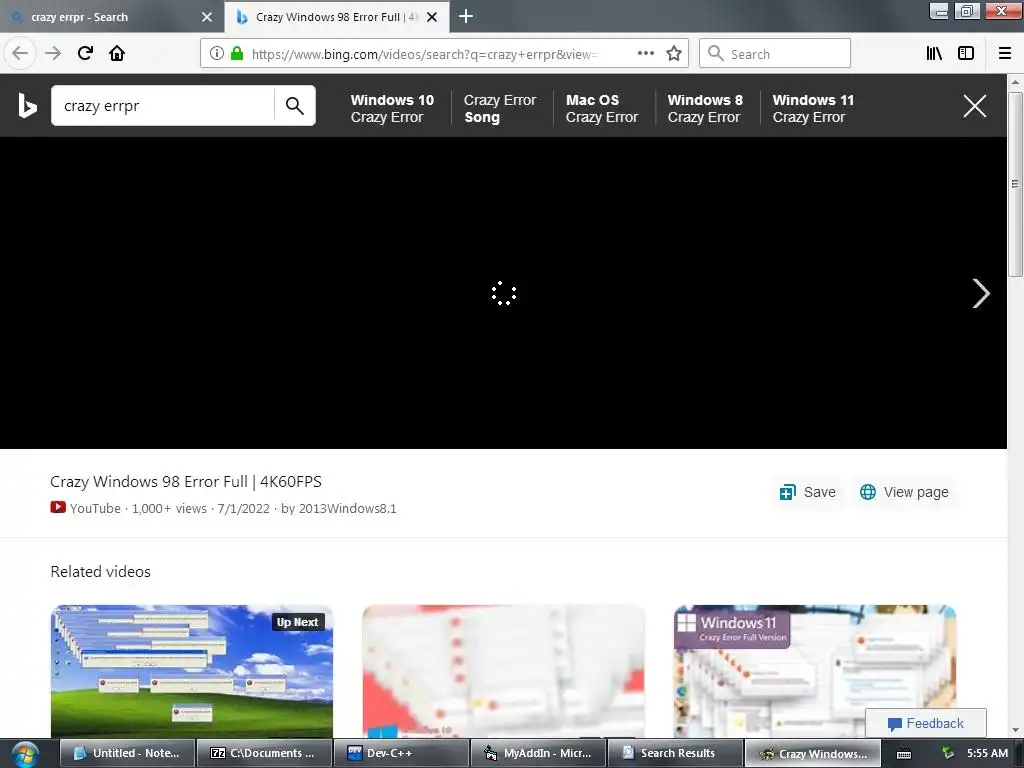The width and height of the screenshot is (1024, 768).
Task: Click the Crazy Windows taskbar button
Action: pyautogui.click(x=812, y=753)
